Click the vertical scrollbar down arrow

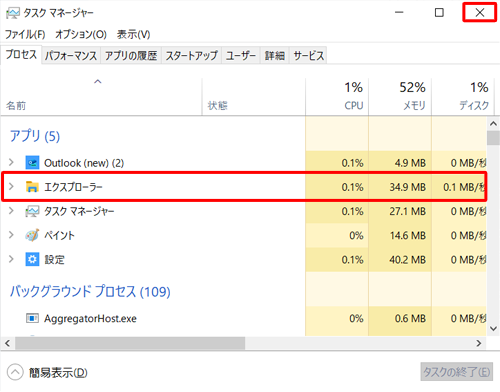(x=493, y=329)
